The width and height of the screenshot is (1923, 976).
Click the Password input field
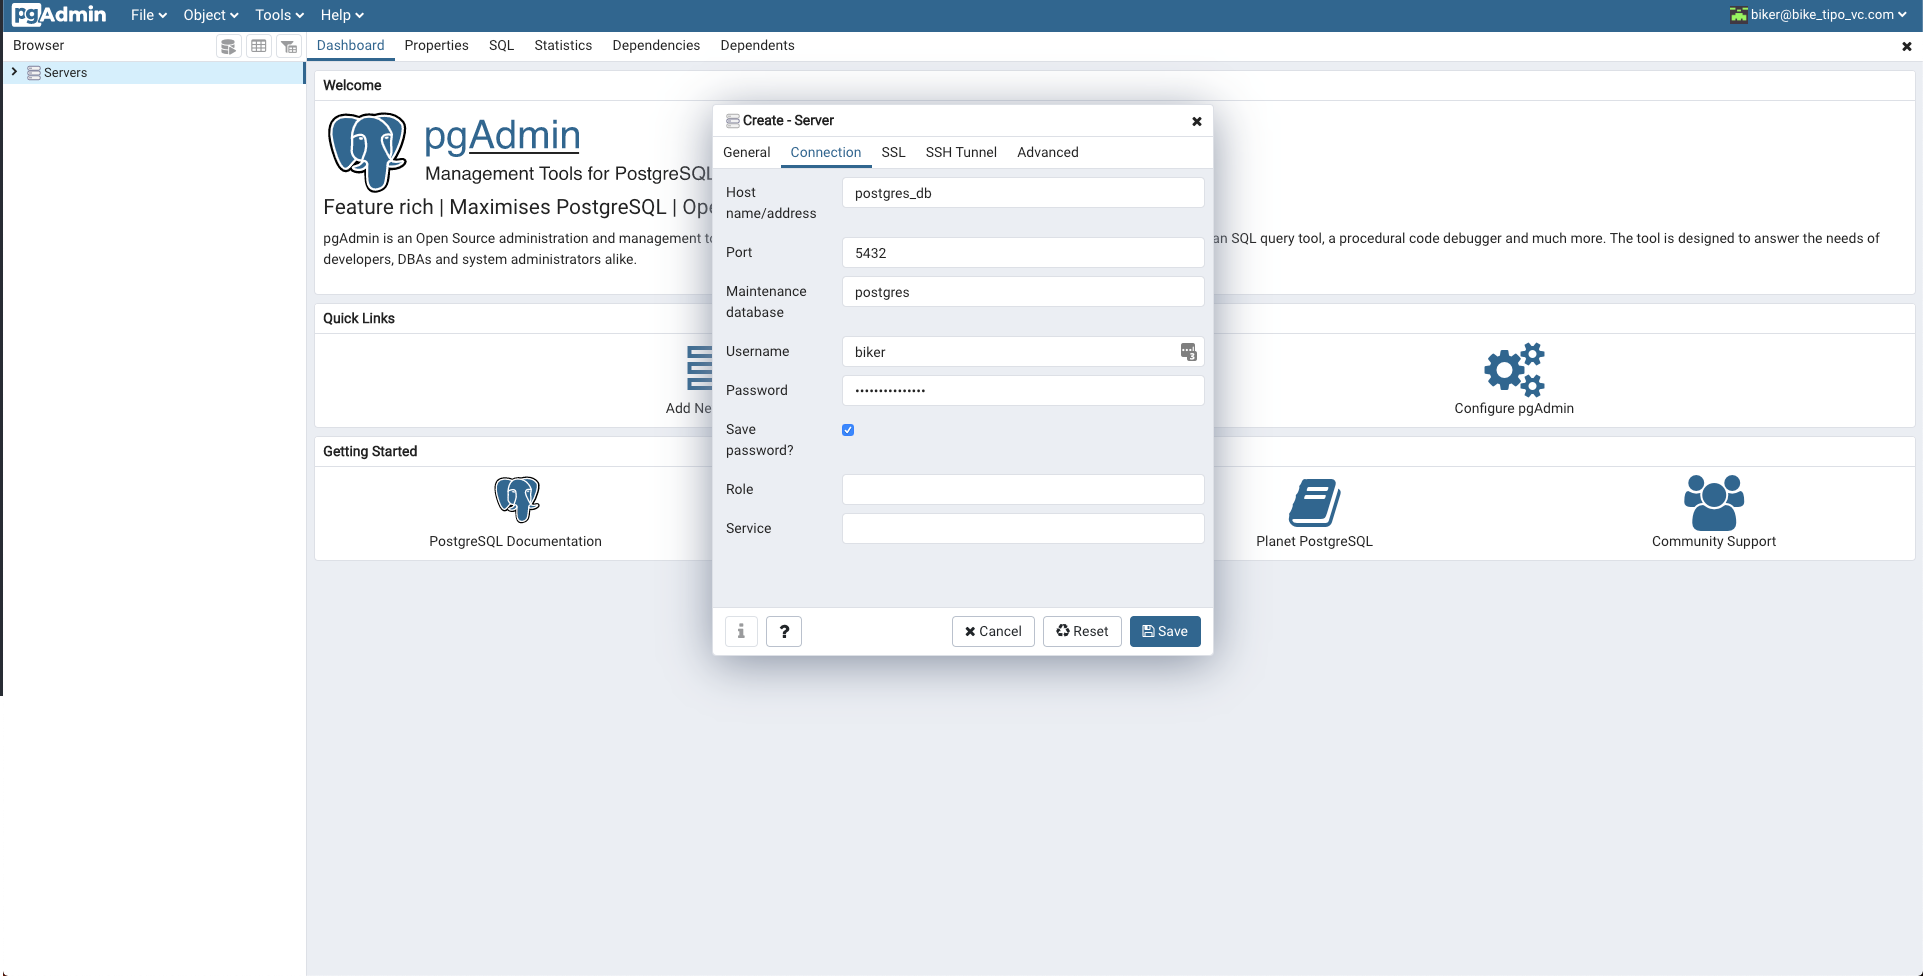1023,391
